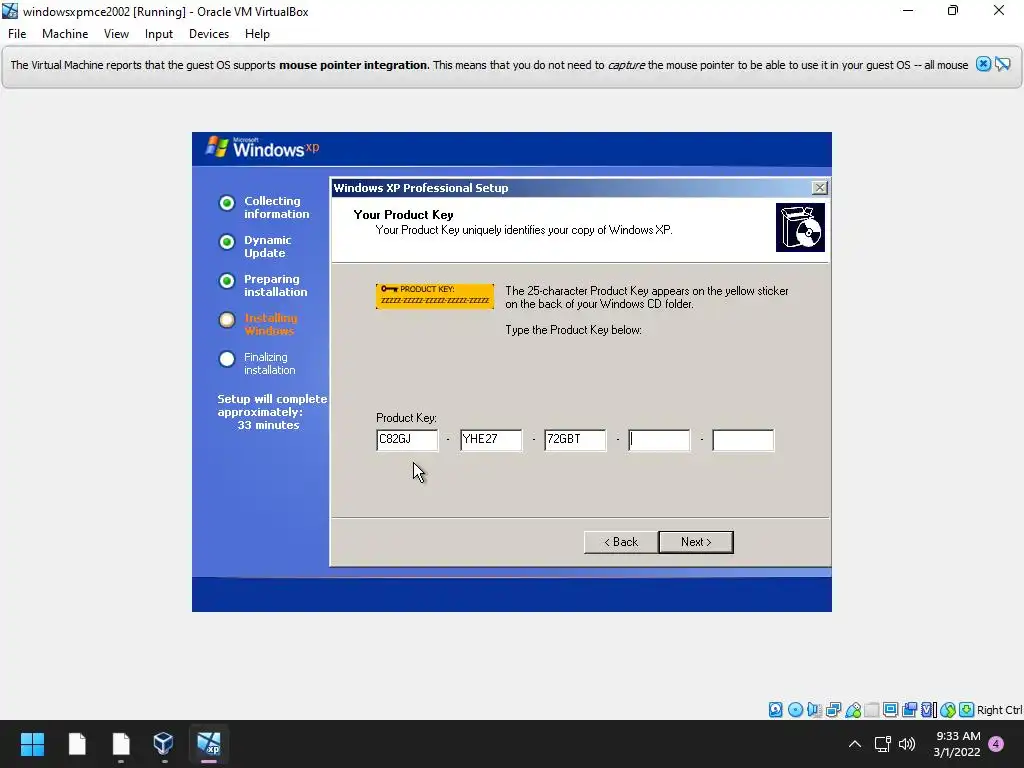Close the Windows XP Professional Setup dialog
This screenshot has height=768, width=1024.
click(820, 188)
